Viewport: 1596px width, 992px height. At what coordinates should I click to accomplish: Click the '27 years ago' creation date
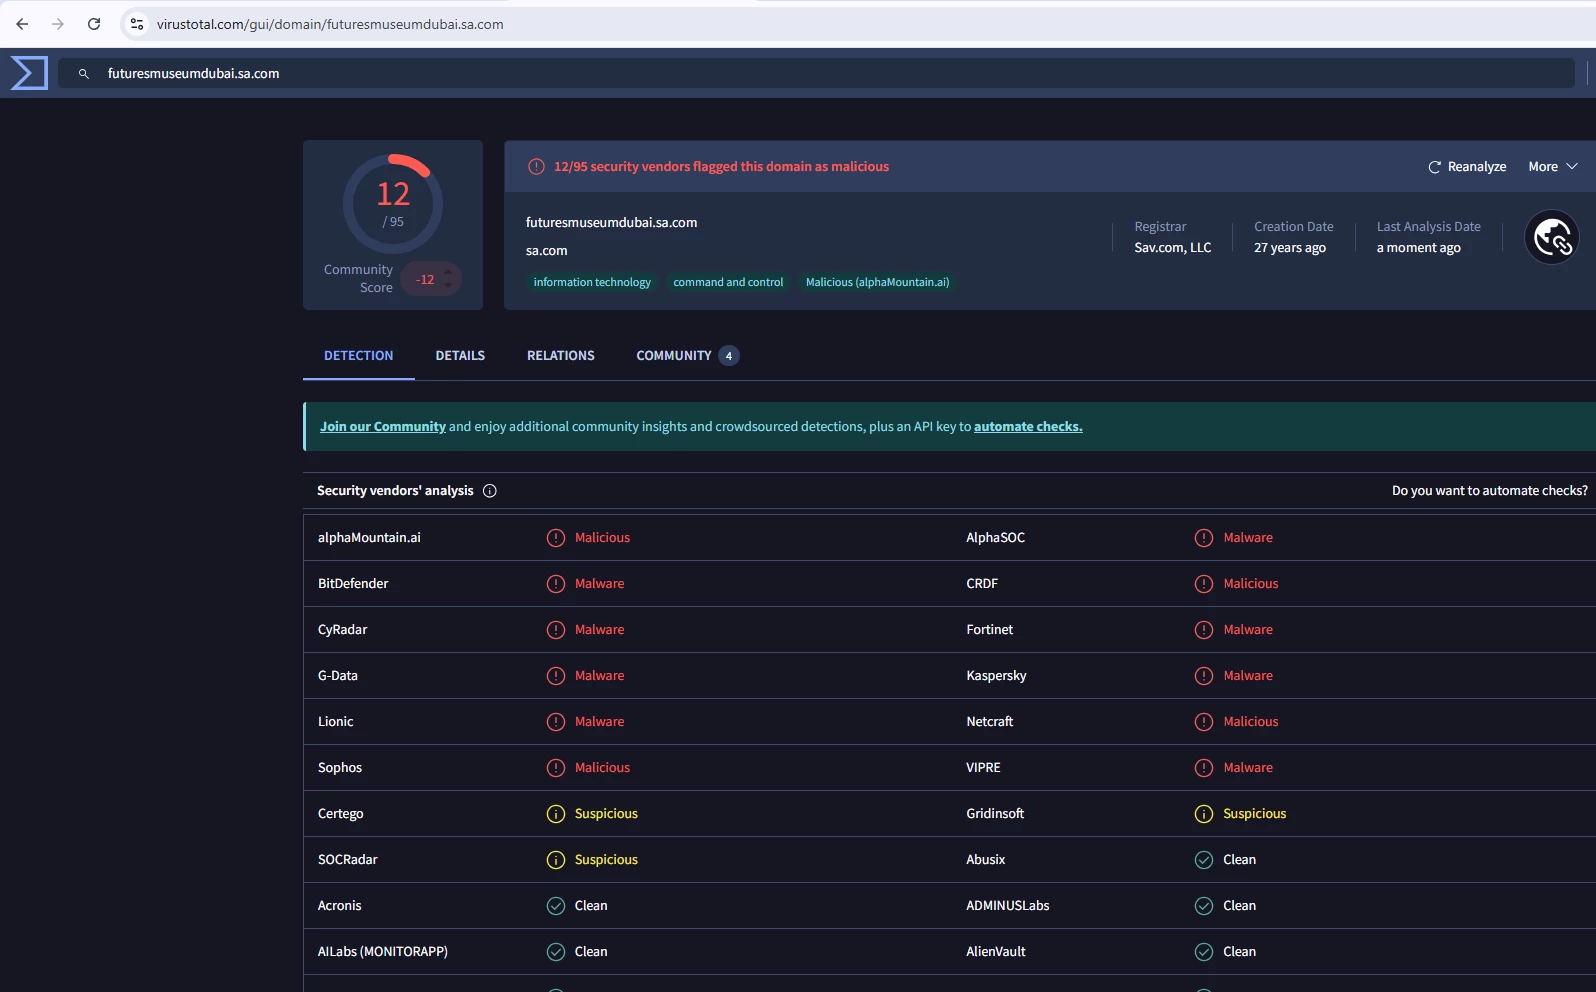(1290, 248)
